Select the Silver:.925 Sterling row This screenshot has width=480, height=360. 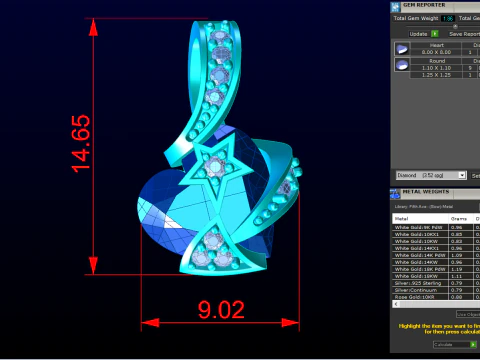pyautogui.click(x=436, y=283)
